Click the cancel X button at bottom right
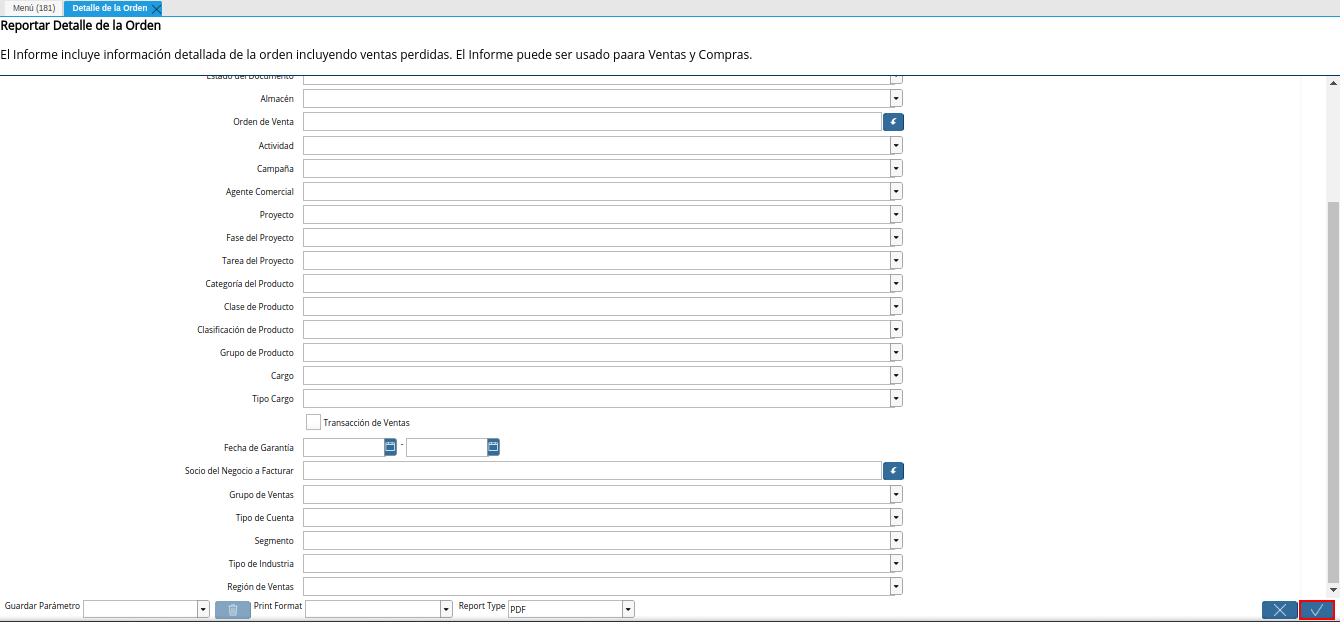The image size is (1340, 622). click(1280, 610)
